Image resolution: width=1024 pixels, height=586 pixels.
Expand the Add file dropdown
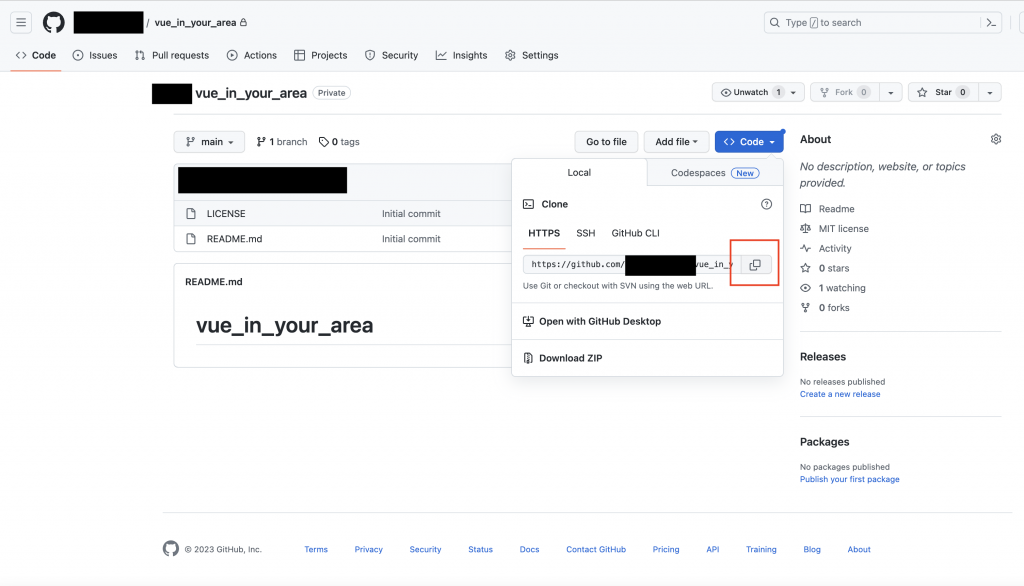[677, 142]
